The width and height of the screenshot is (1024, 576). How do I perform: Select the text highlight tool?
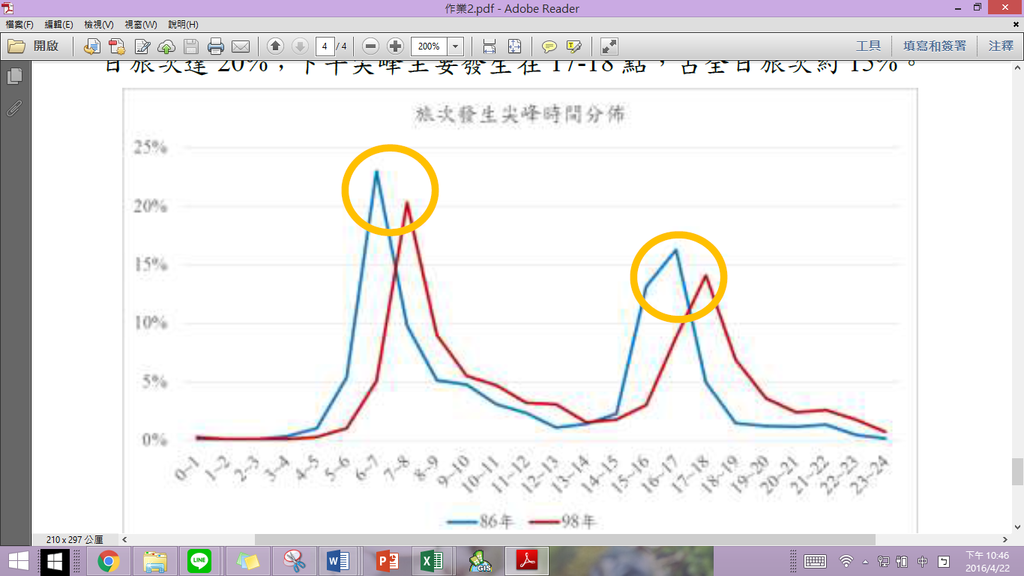pos(572,45)
